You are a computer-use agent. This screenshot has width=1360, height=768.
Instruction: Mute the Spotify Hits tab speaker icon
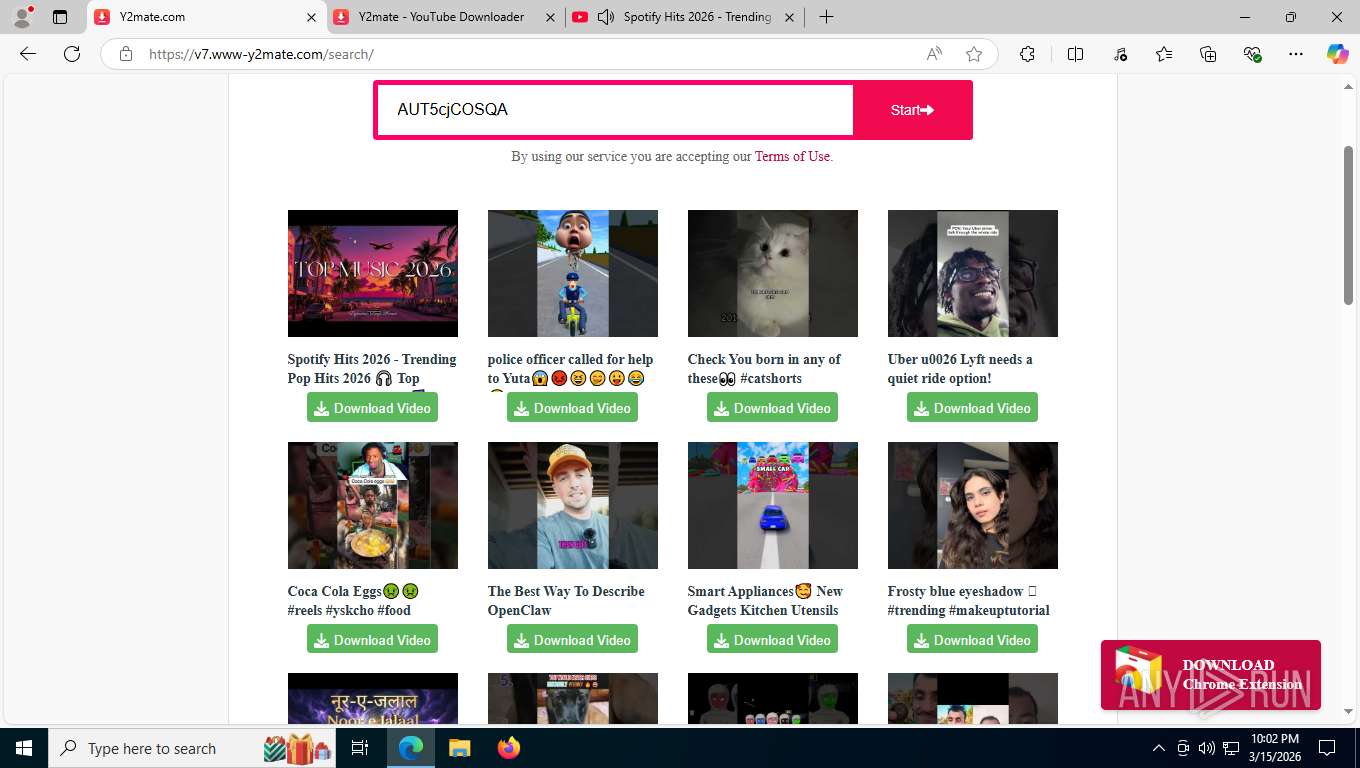605,17
